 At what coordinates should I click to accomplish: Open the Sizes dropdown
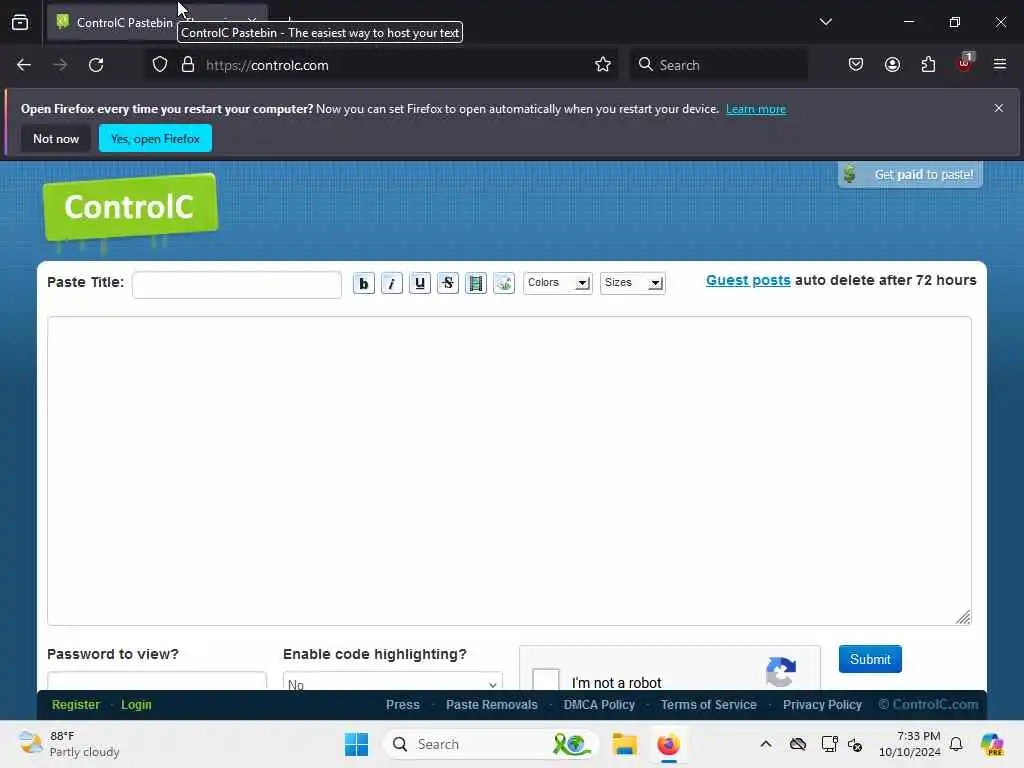click(632, 283)
